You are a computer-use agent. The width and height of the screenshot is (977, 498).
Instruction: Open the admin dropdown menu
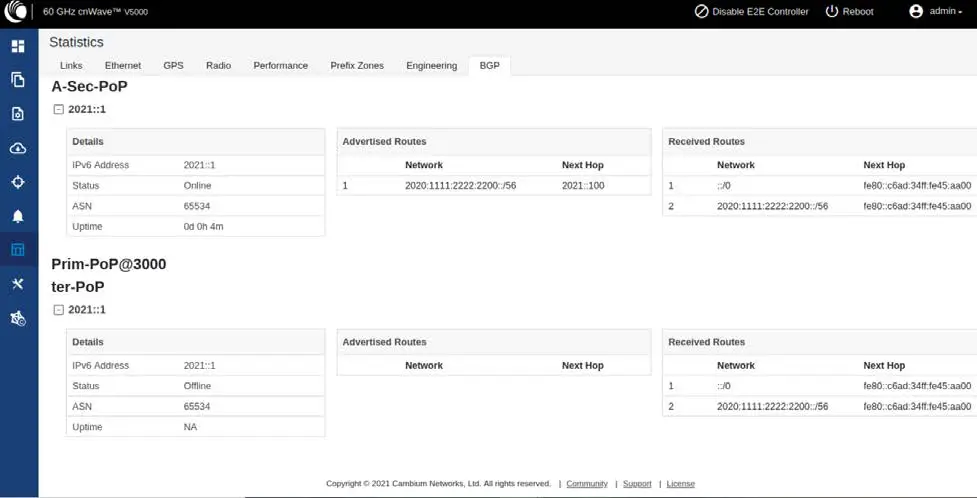click(946, 11)
